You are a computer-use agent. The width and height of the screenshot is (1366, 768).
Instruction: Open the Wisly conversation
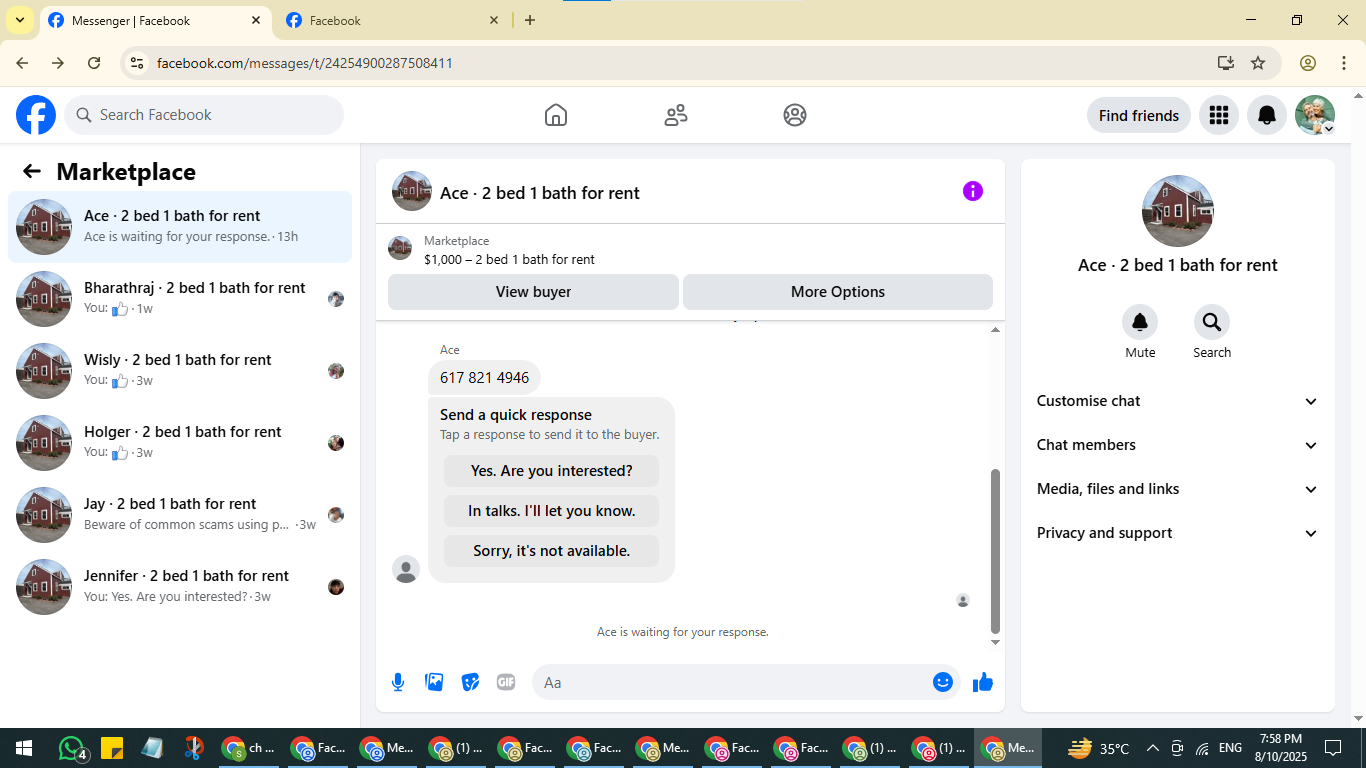tap(180, 371)
